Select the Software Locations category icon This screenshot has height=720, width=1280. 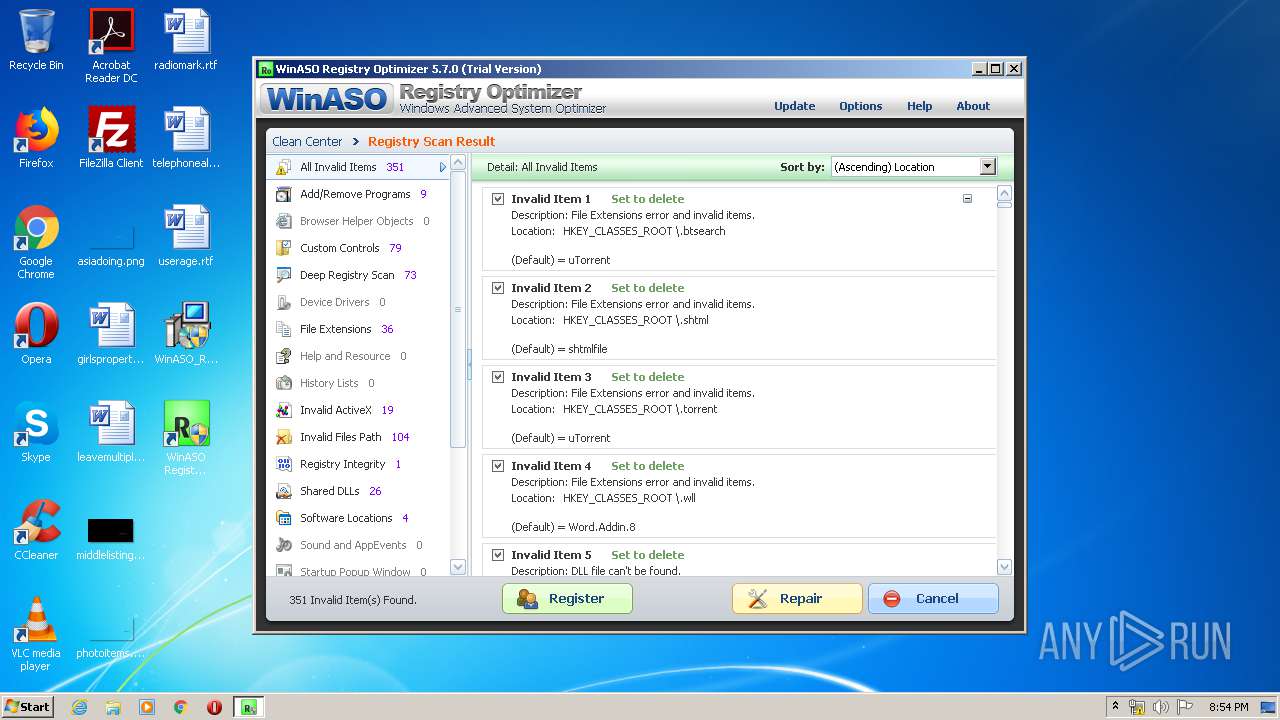pos(283,518)
